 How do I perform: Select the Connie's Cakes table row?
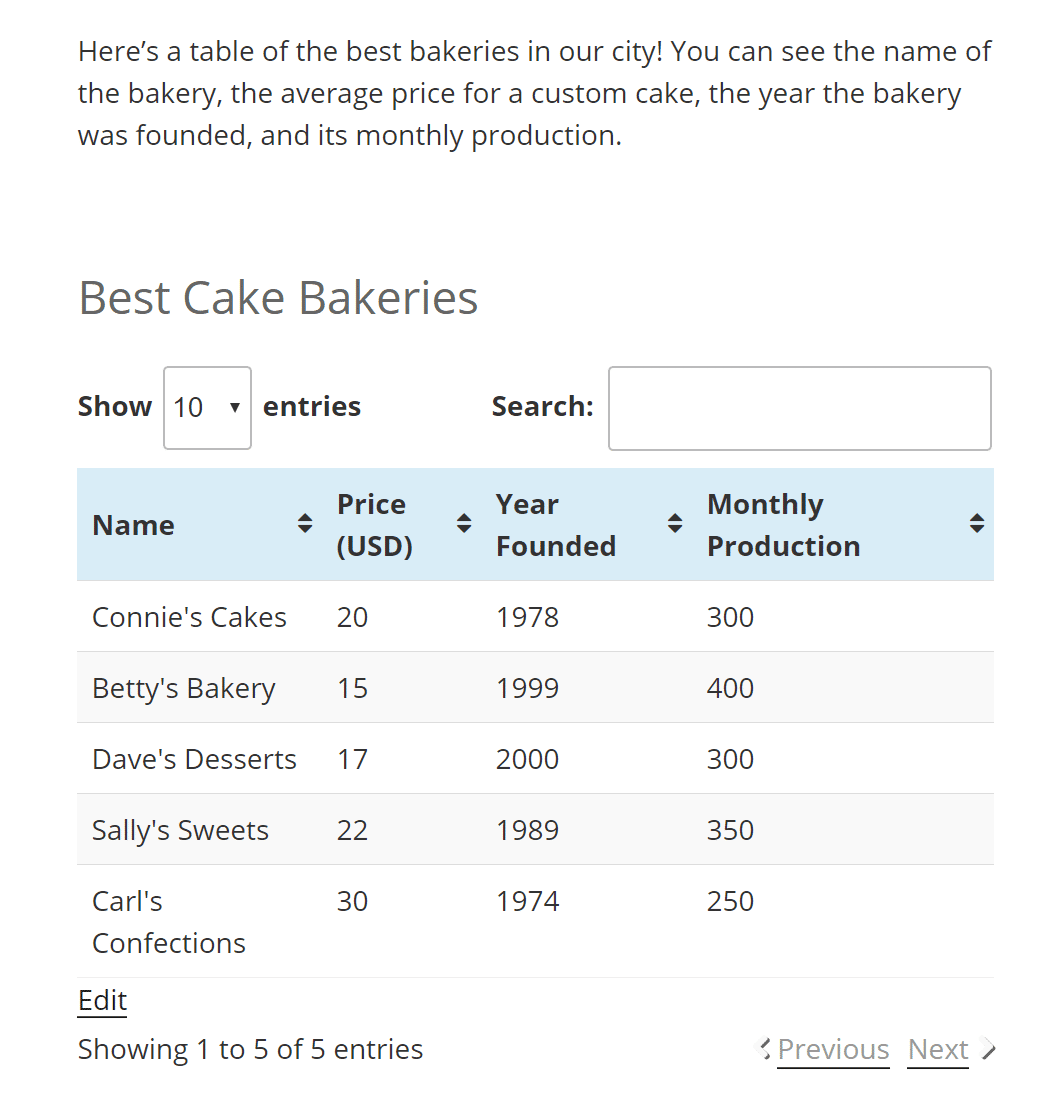click(400, 617)
